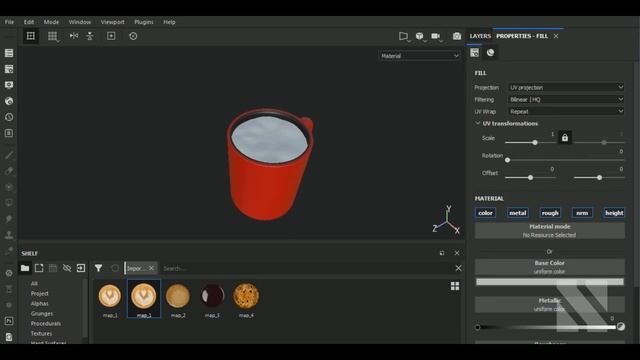Open the history clock icon

[x=9, y=117]
